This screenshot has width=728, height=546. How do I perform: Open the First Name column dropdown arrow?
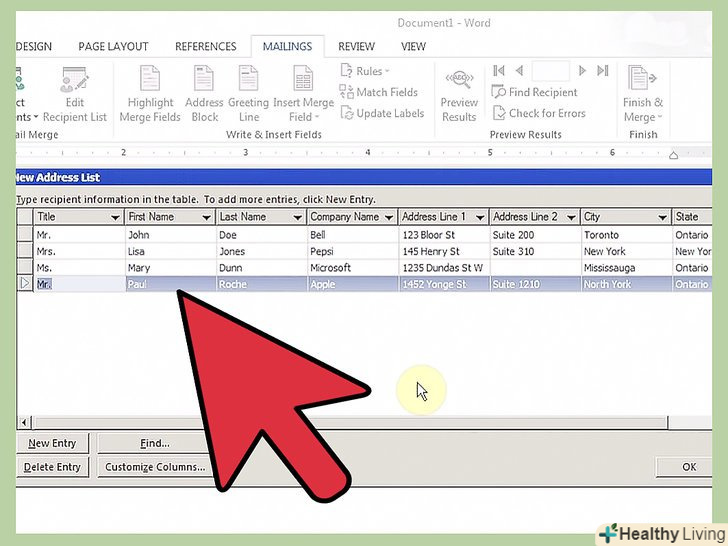pyautogui.click(x=206, y=217)
